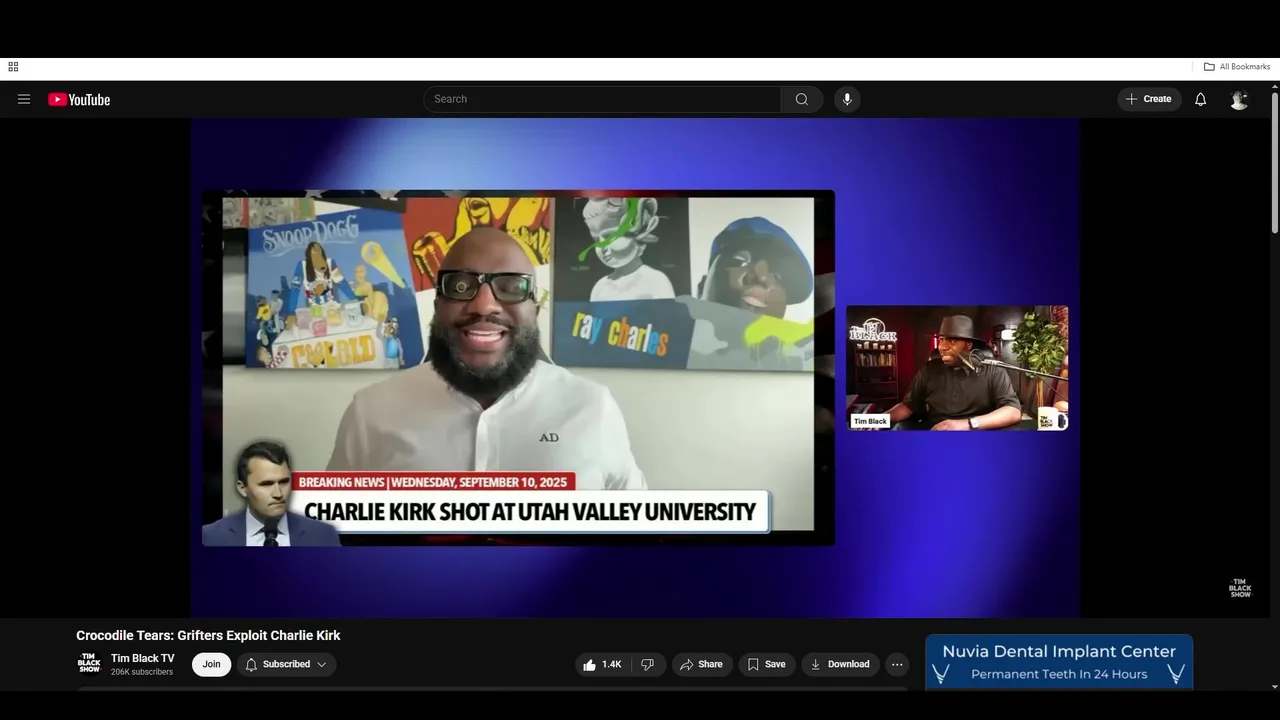
Task: Click the Create button
Action: [x=1149, y=99]
